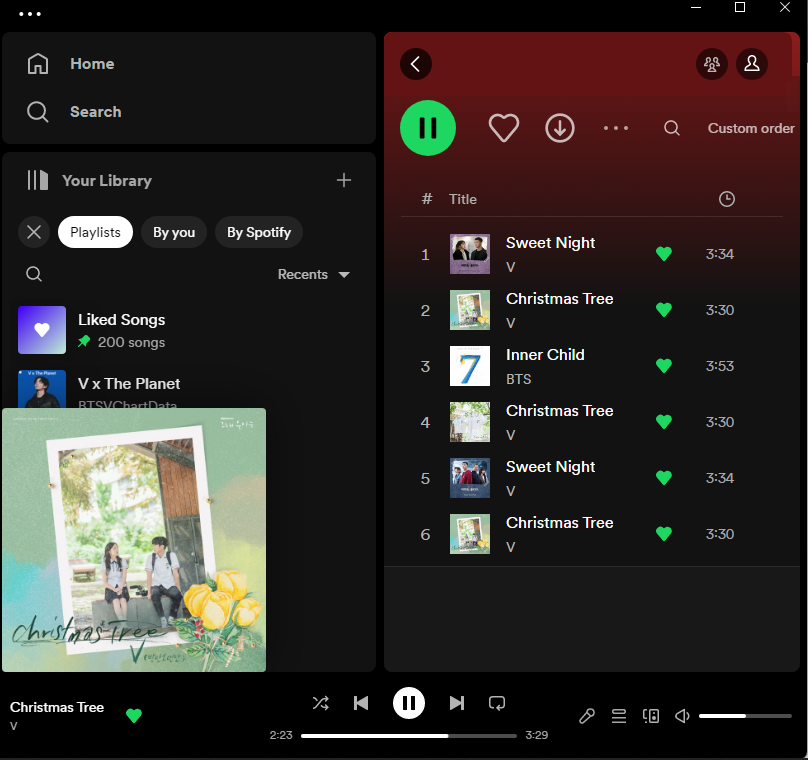
Task: Open artist BTS on track 3
Action: [518, 379]
